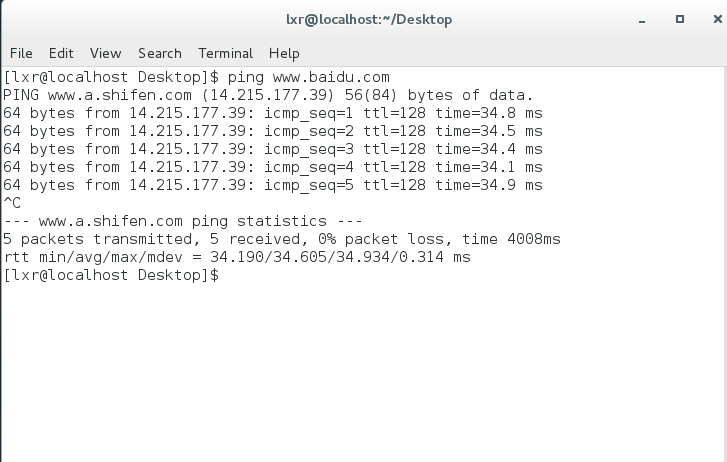Open the Search menu
Viewport: 727px width, 462px height.
[x=160, y=53]
